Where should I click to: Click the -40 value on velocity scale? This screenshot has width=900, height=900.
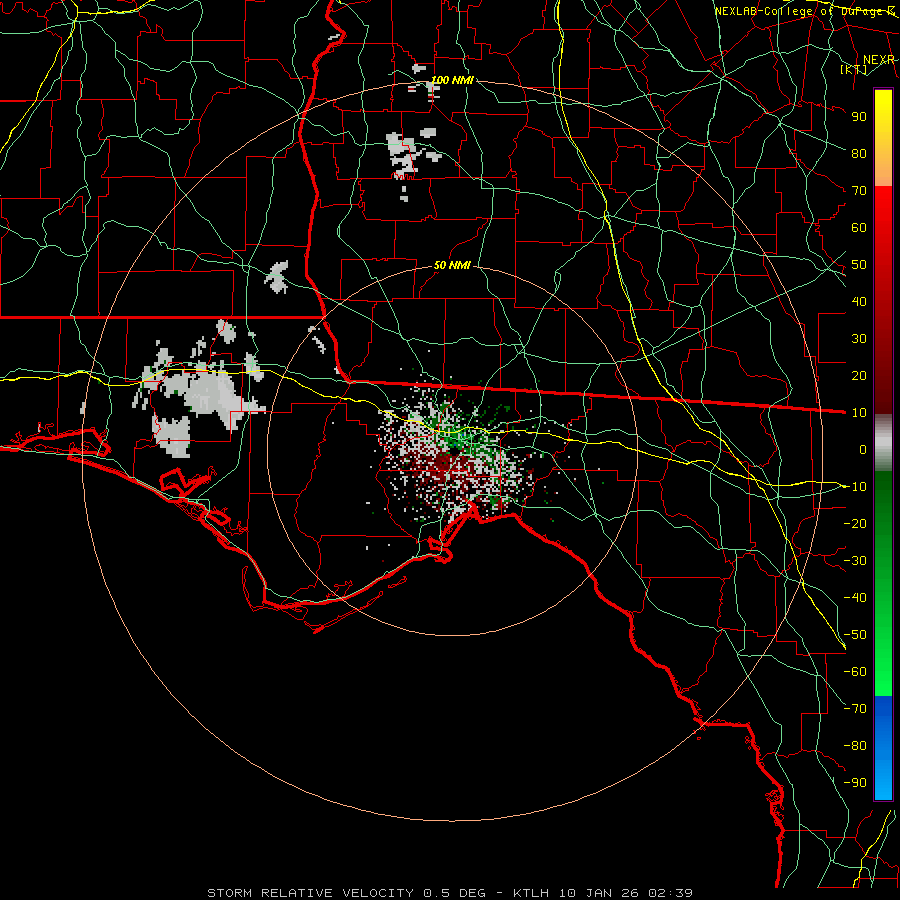pyautogui.click(x=855, y=598)
